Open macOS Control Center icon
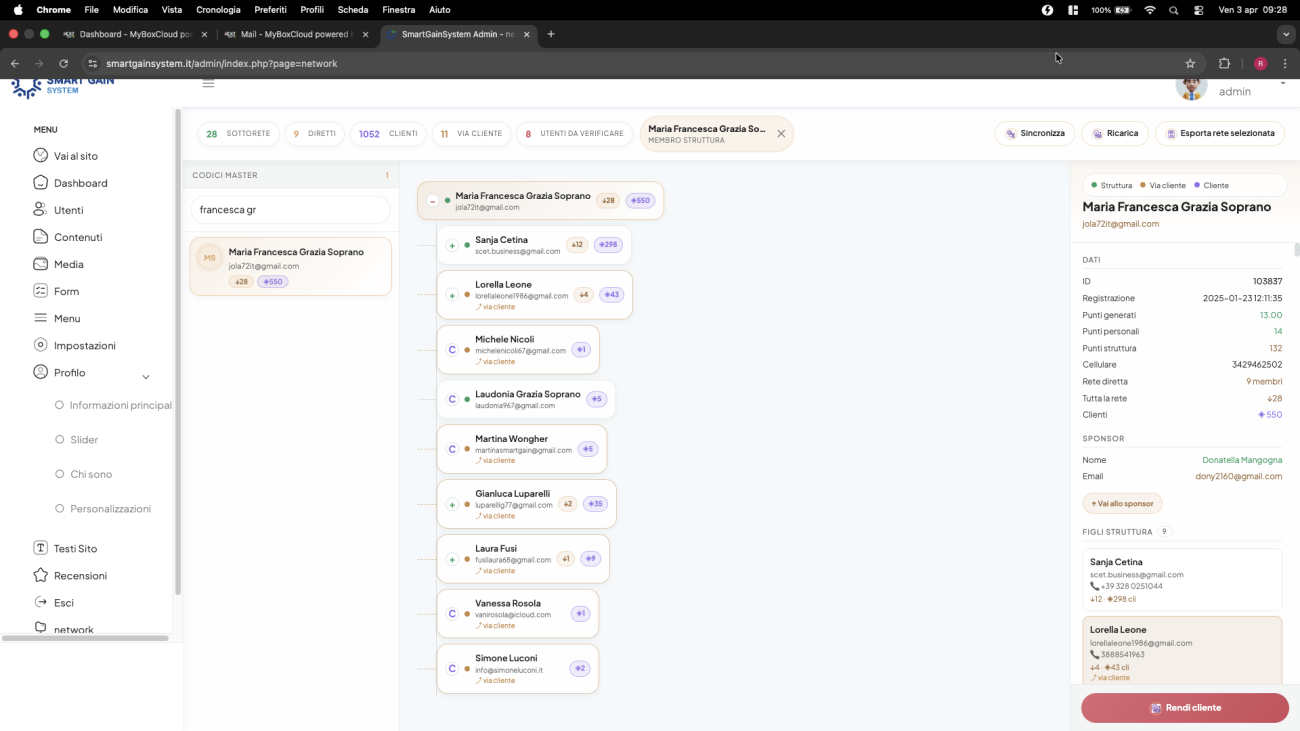Viewport: 1300px width, 731px height. [x=1199, y=10]
